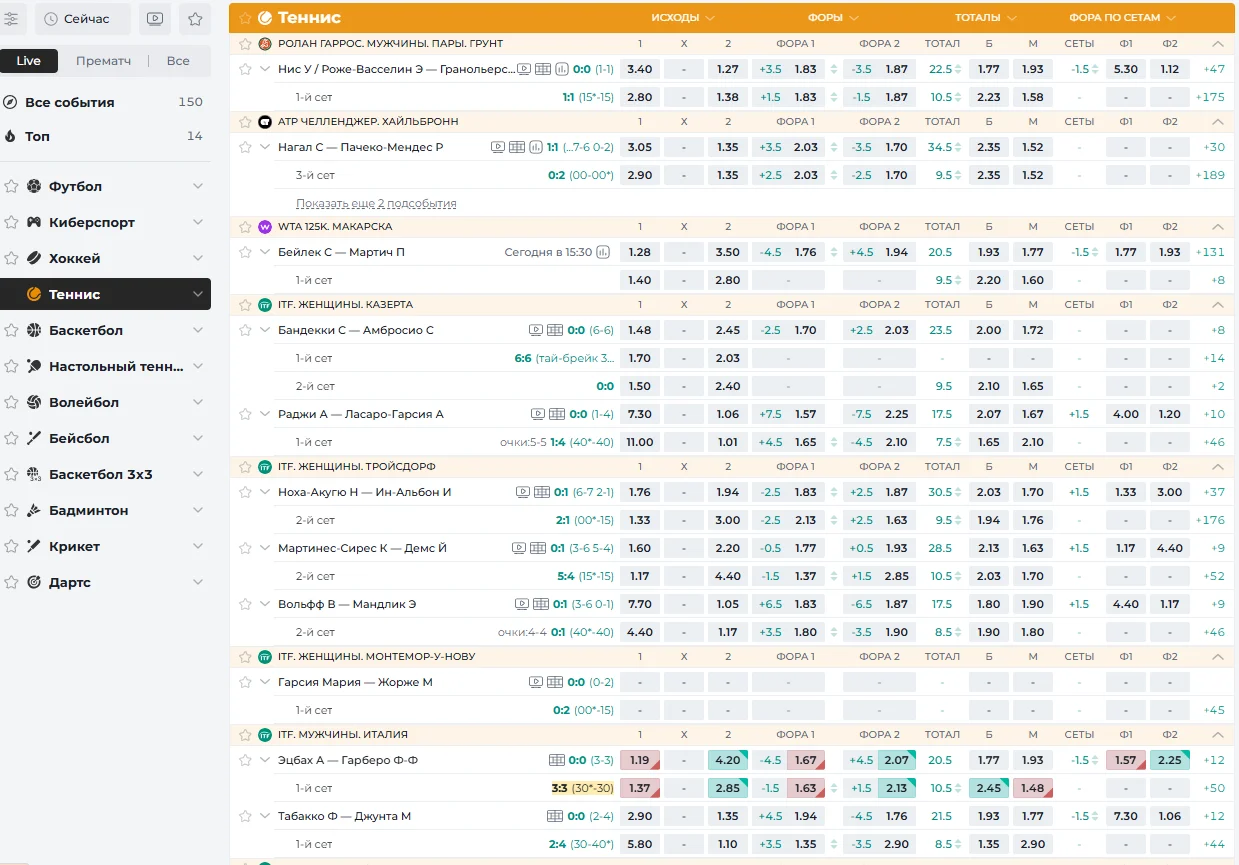Image resolution: width=1239 pixels, height=865 pixels.
Task: Open live video for Нагал — Пачеко-Мендес
Action: pos(498,147)
